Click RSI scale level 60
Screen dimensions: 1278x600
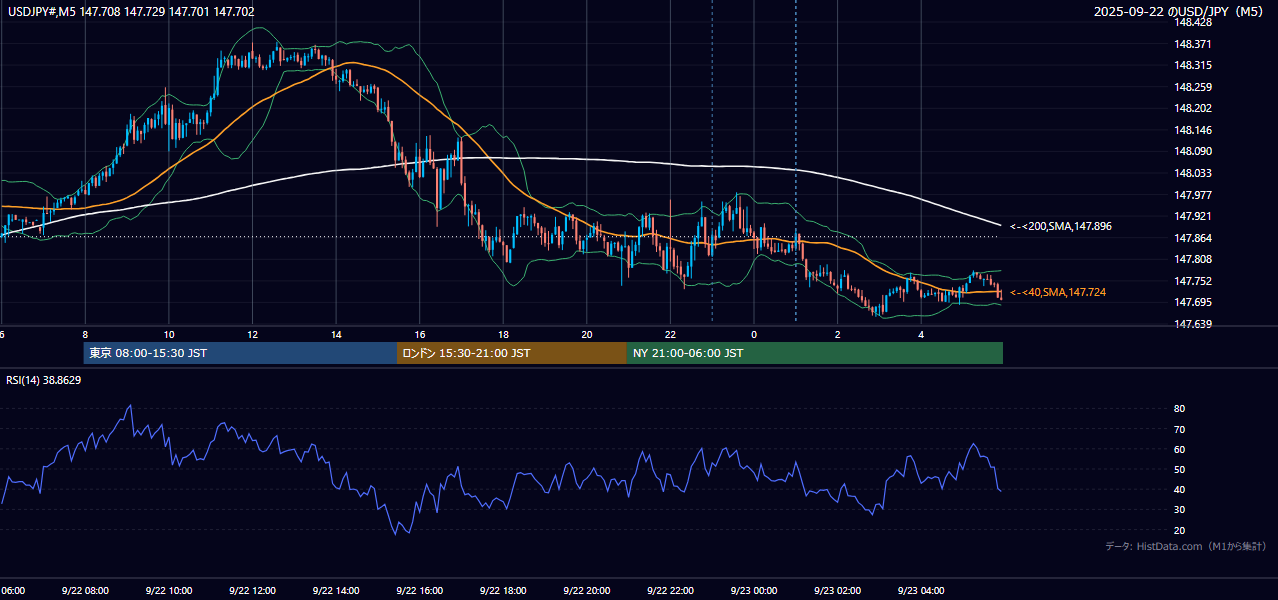coord(1180,449)
